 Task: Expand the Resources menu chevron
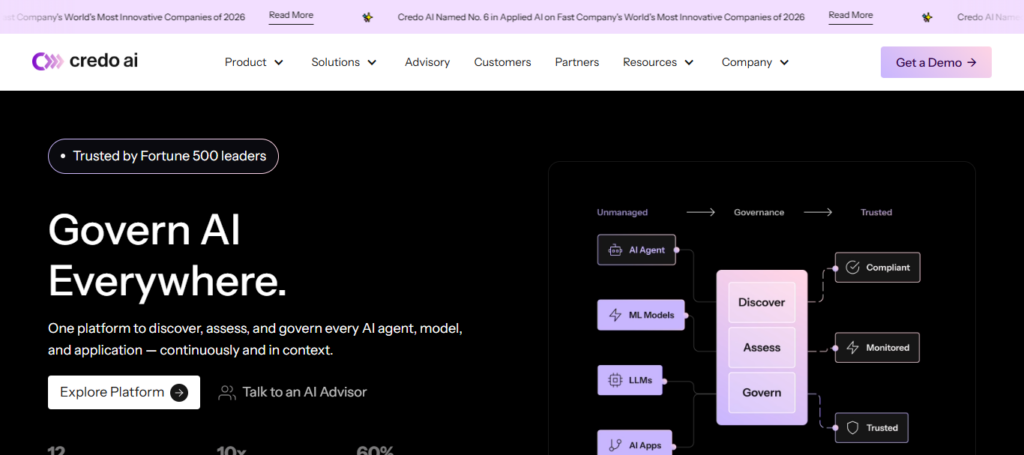coord(689,63)
